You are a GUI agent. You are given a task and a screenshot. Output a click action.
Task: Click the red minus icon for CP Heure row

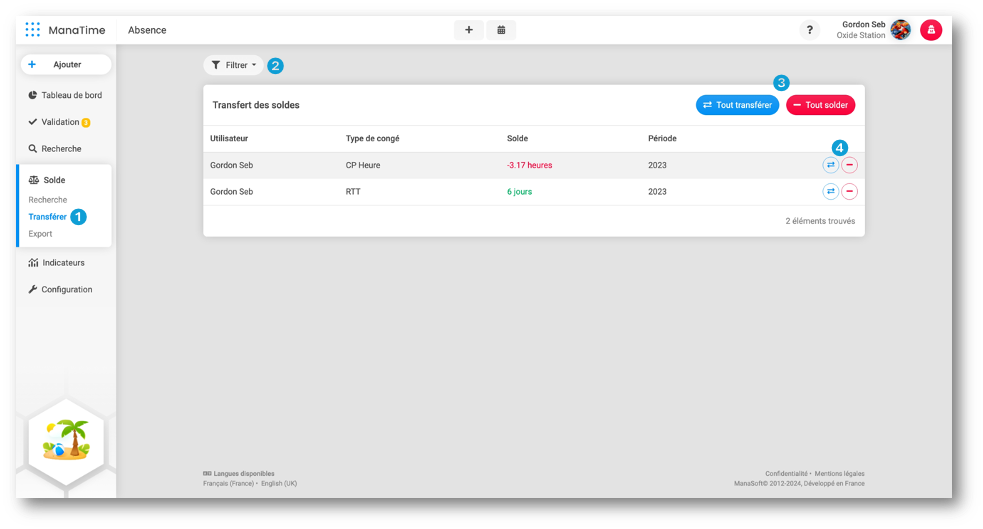click(x=849, y=165)
